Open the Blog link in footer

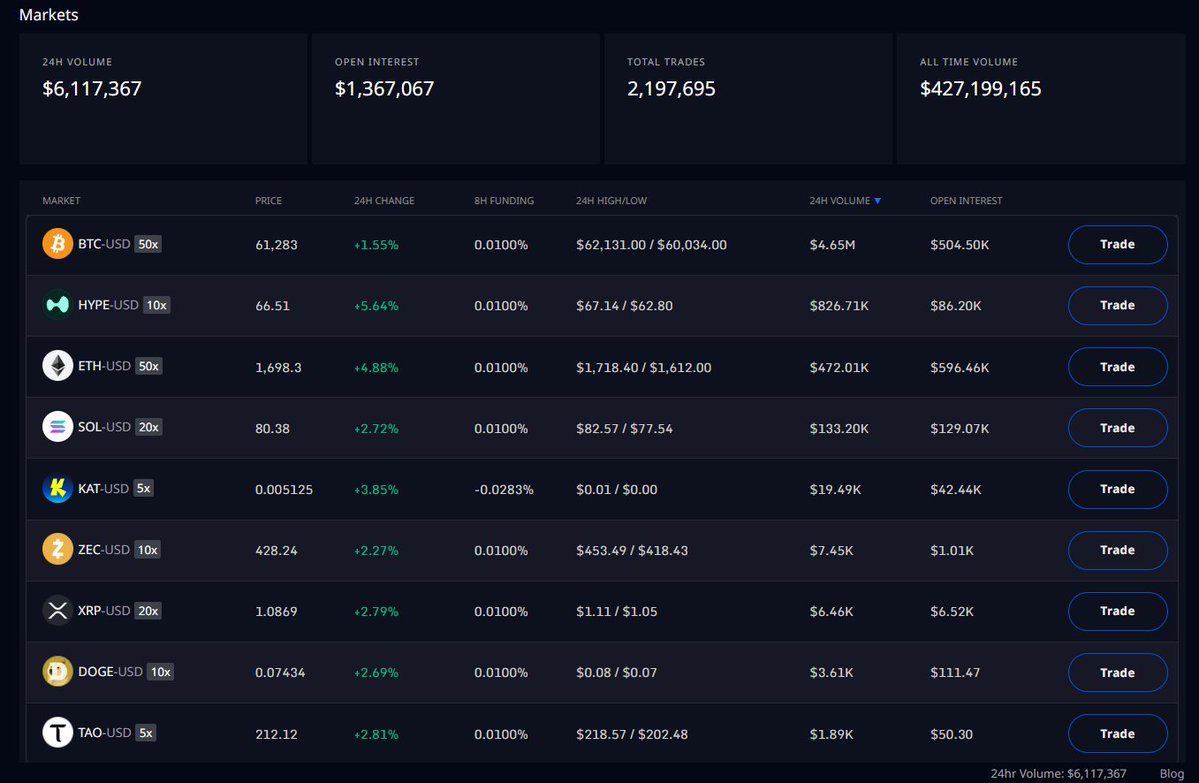click(x=1171, y=774)
